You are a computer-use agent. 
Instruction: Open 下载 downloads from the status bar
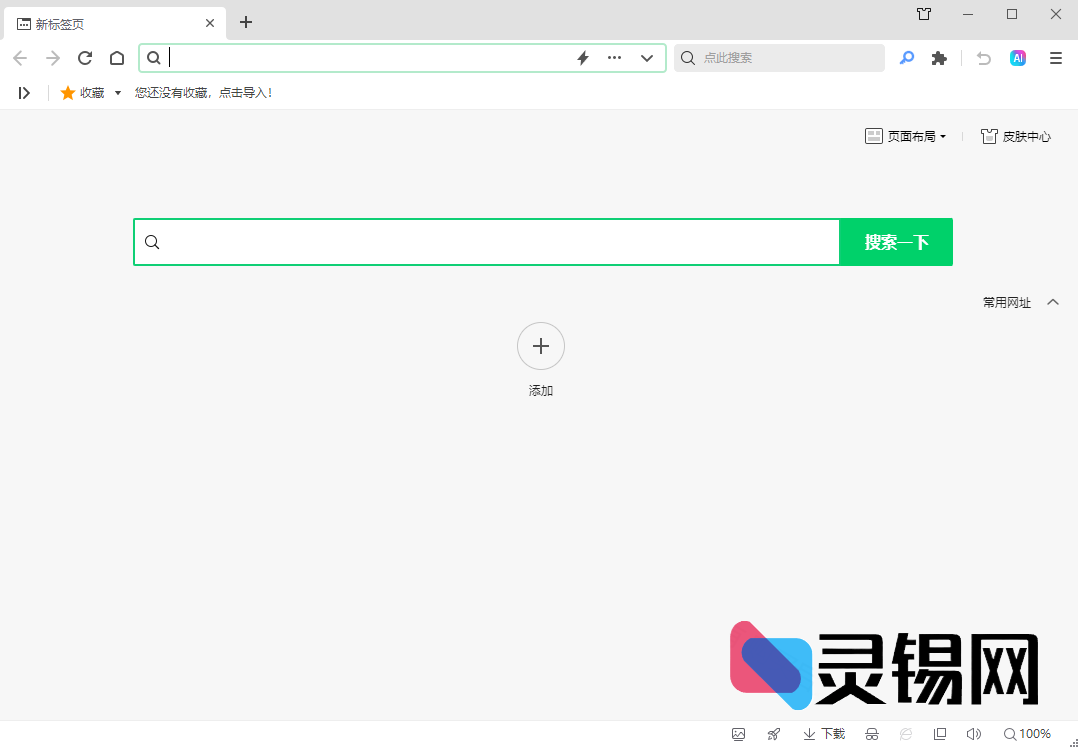point(822,733)
